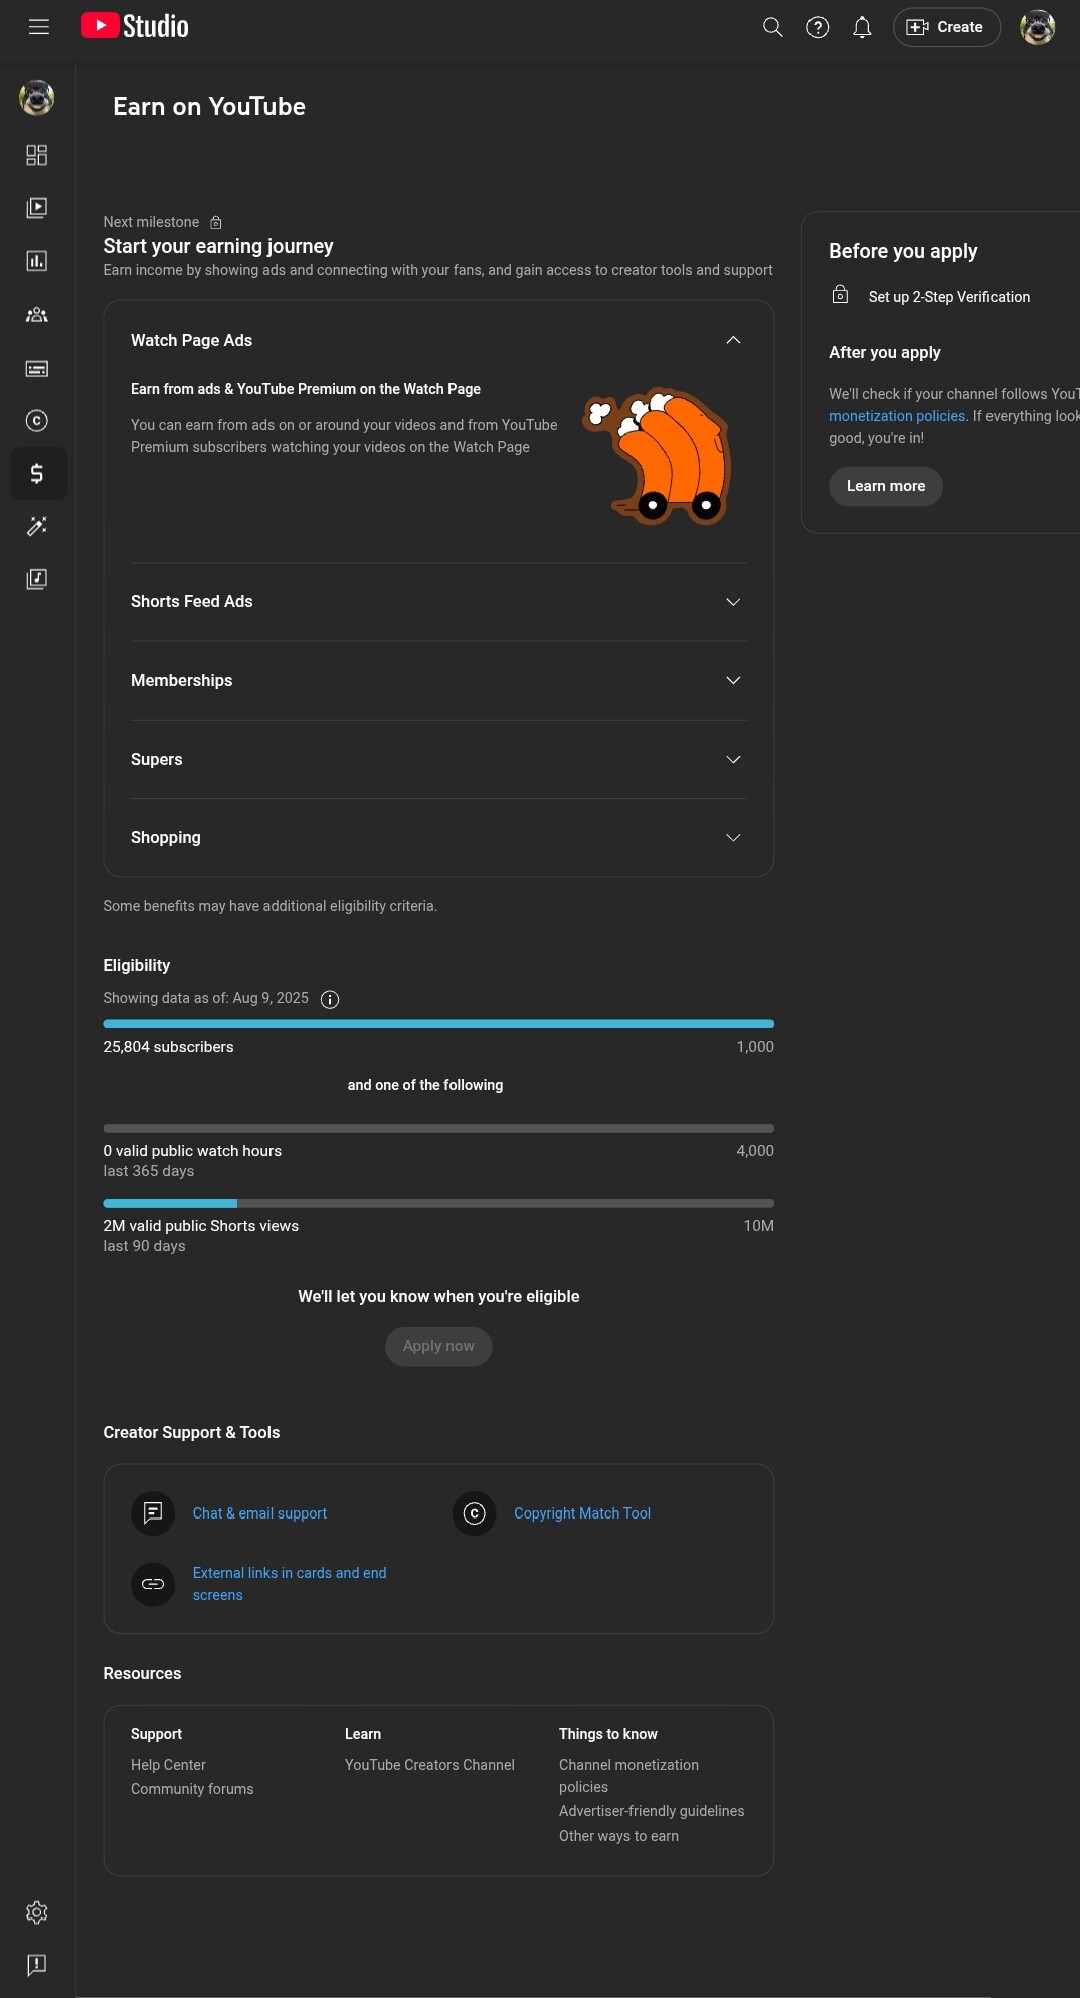Open the Audio library icon
1080x1998 pixels.
pos(37,579)
